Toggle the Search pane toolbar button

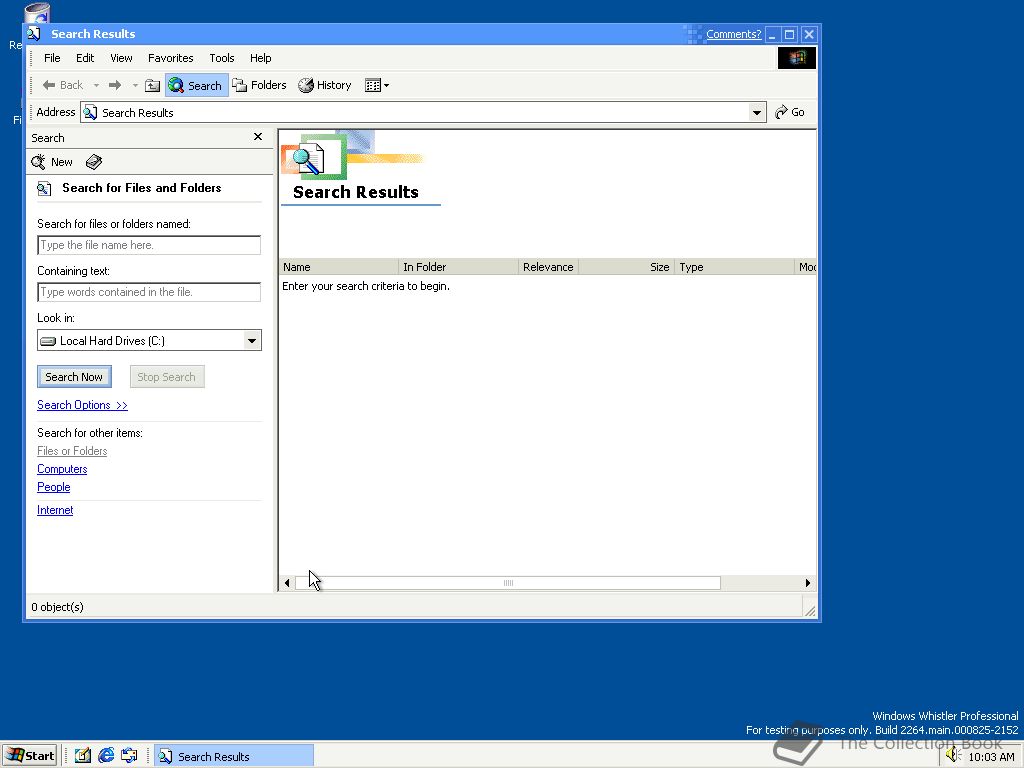tap(196, 86)
